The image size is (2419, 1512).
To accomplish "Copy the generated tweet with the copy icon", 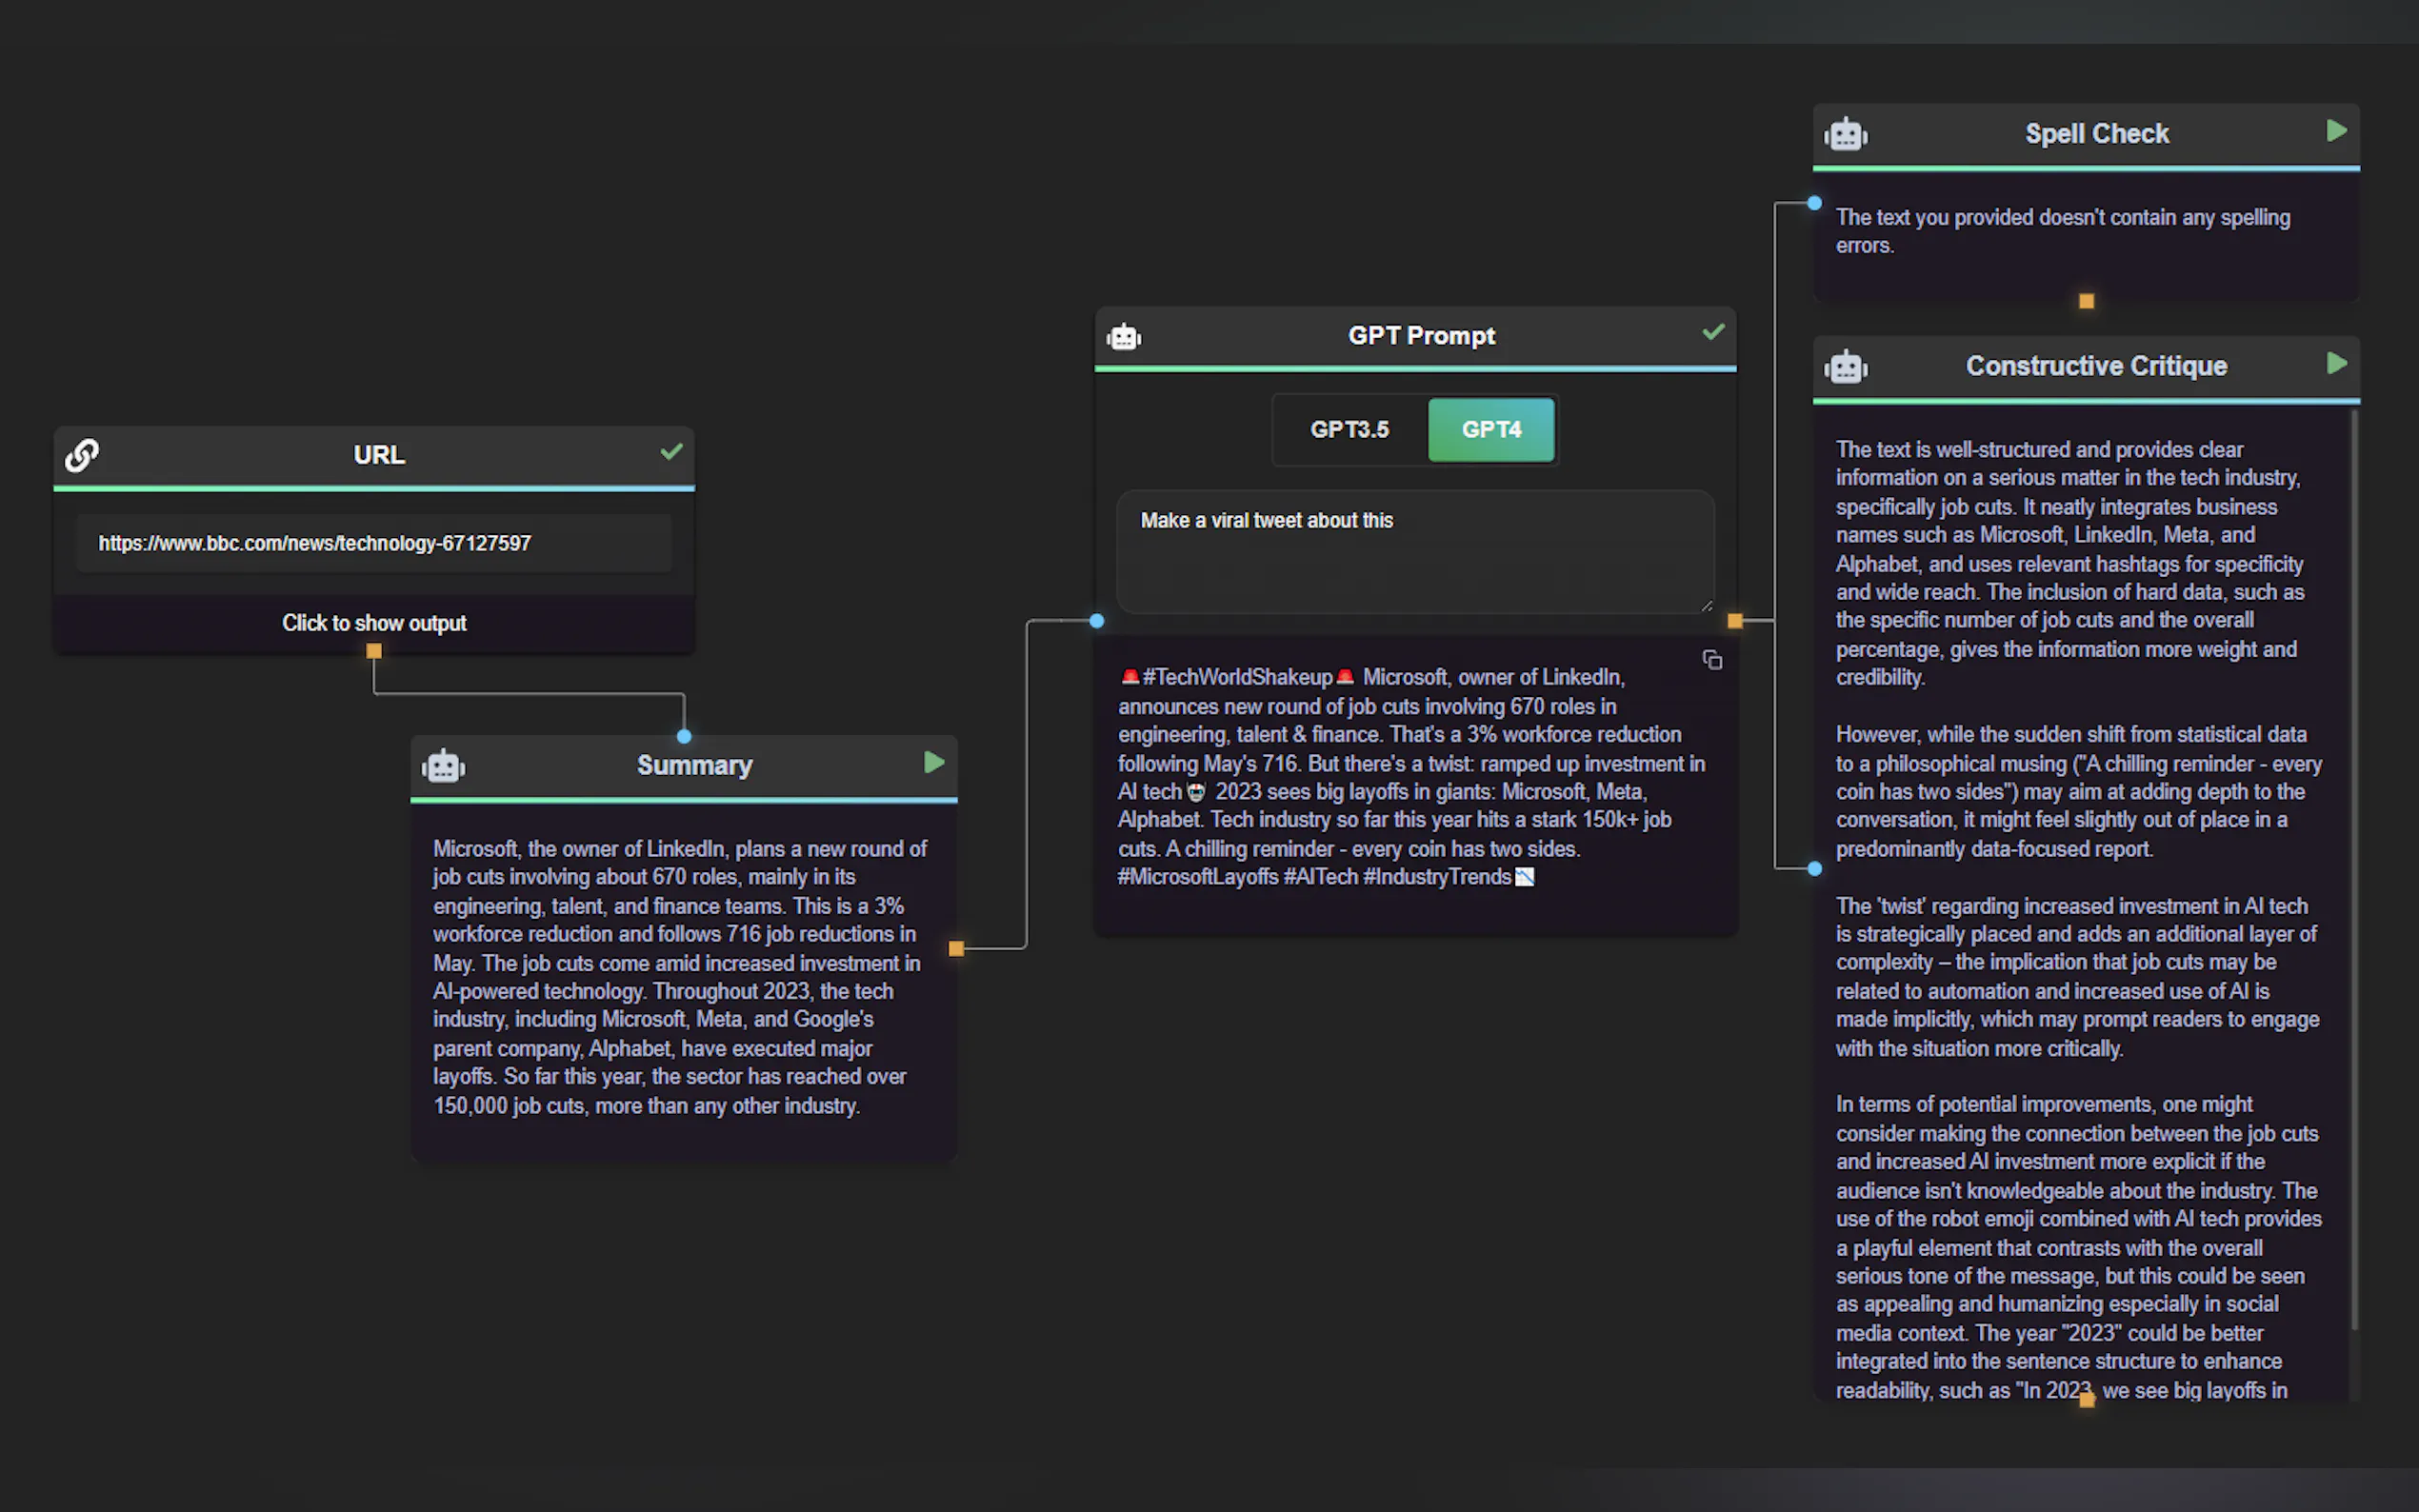I will [x=1712, y=660].
